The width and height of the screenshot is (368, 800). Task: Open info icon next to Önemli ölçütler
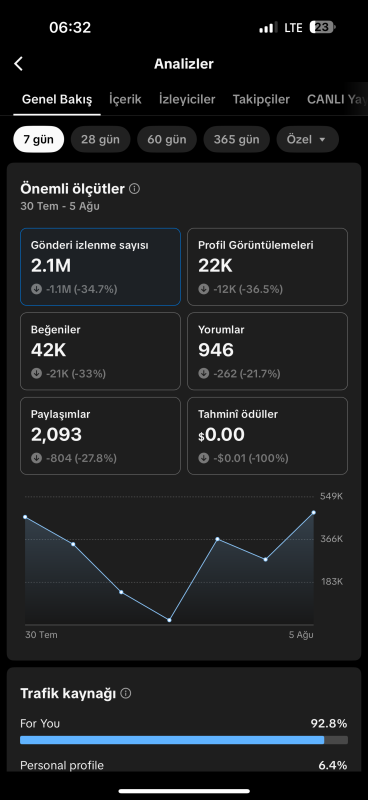coord(135,189)
